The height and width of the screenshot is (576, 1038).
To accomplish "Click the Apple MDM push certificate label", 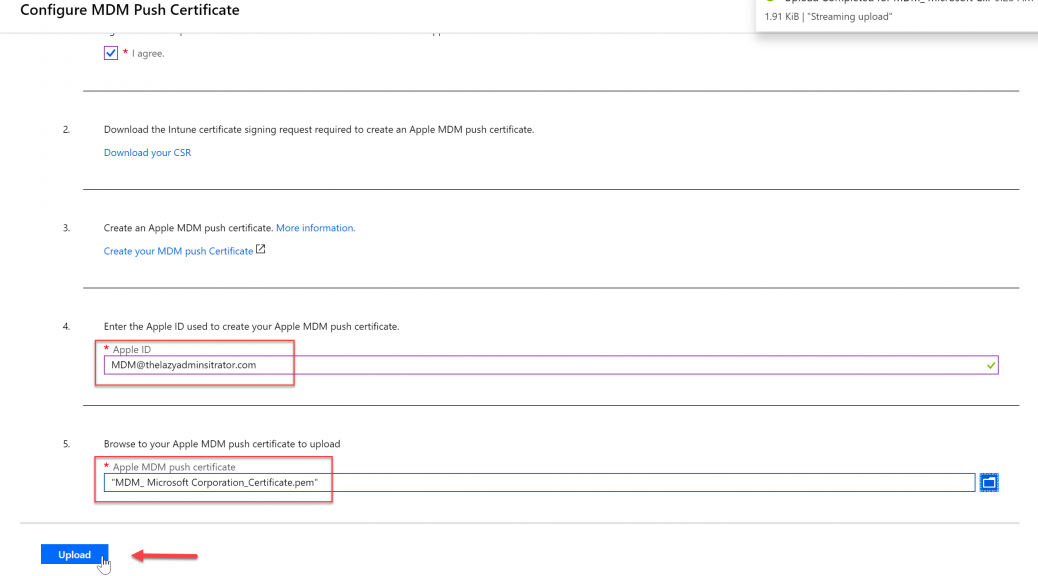I will tap(173, 467).
